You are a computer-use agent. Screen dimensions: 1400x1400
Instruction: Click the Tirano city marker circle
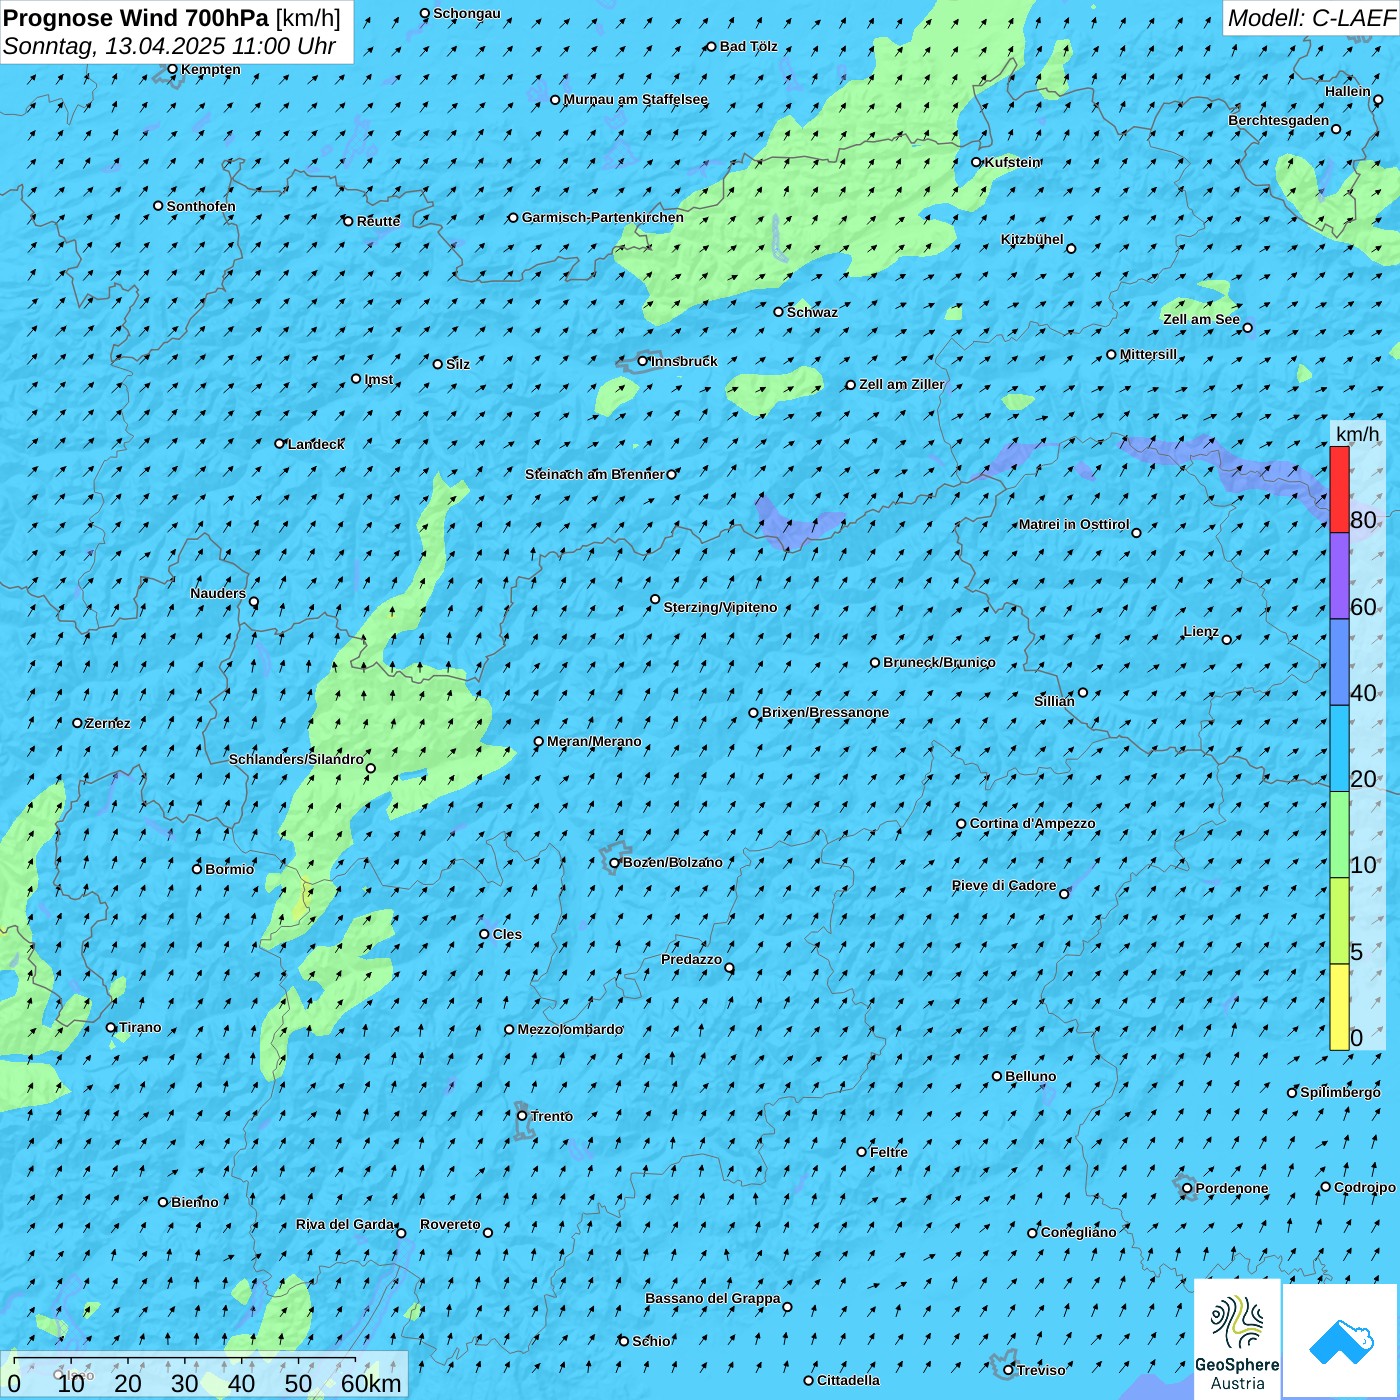[x=111, y=1027]
